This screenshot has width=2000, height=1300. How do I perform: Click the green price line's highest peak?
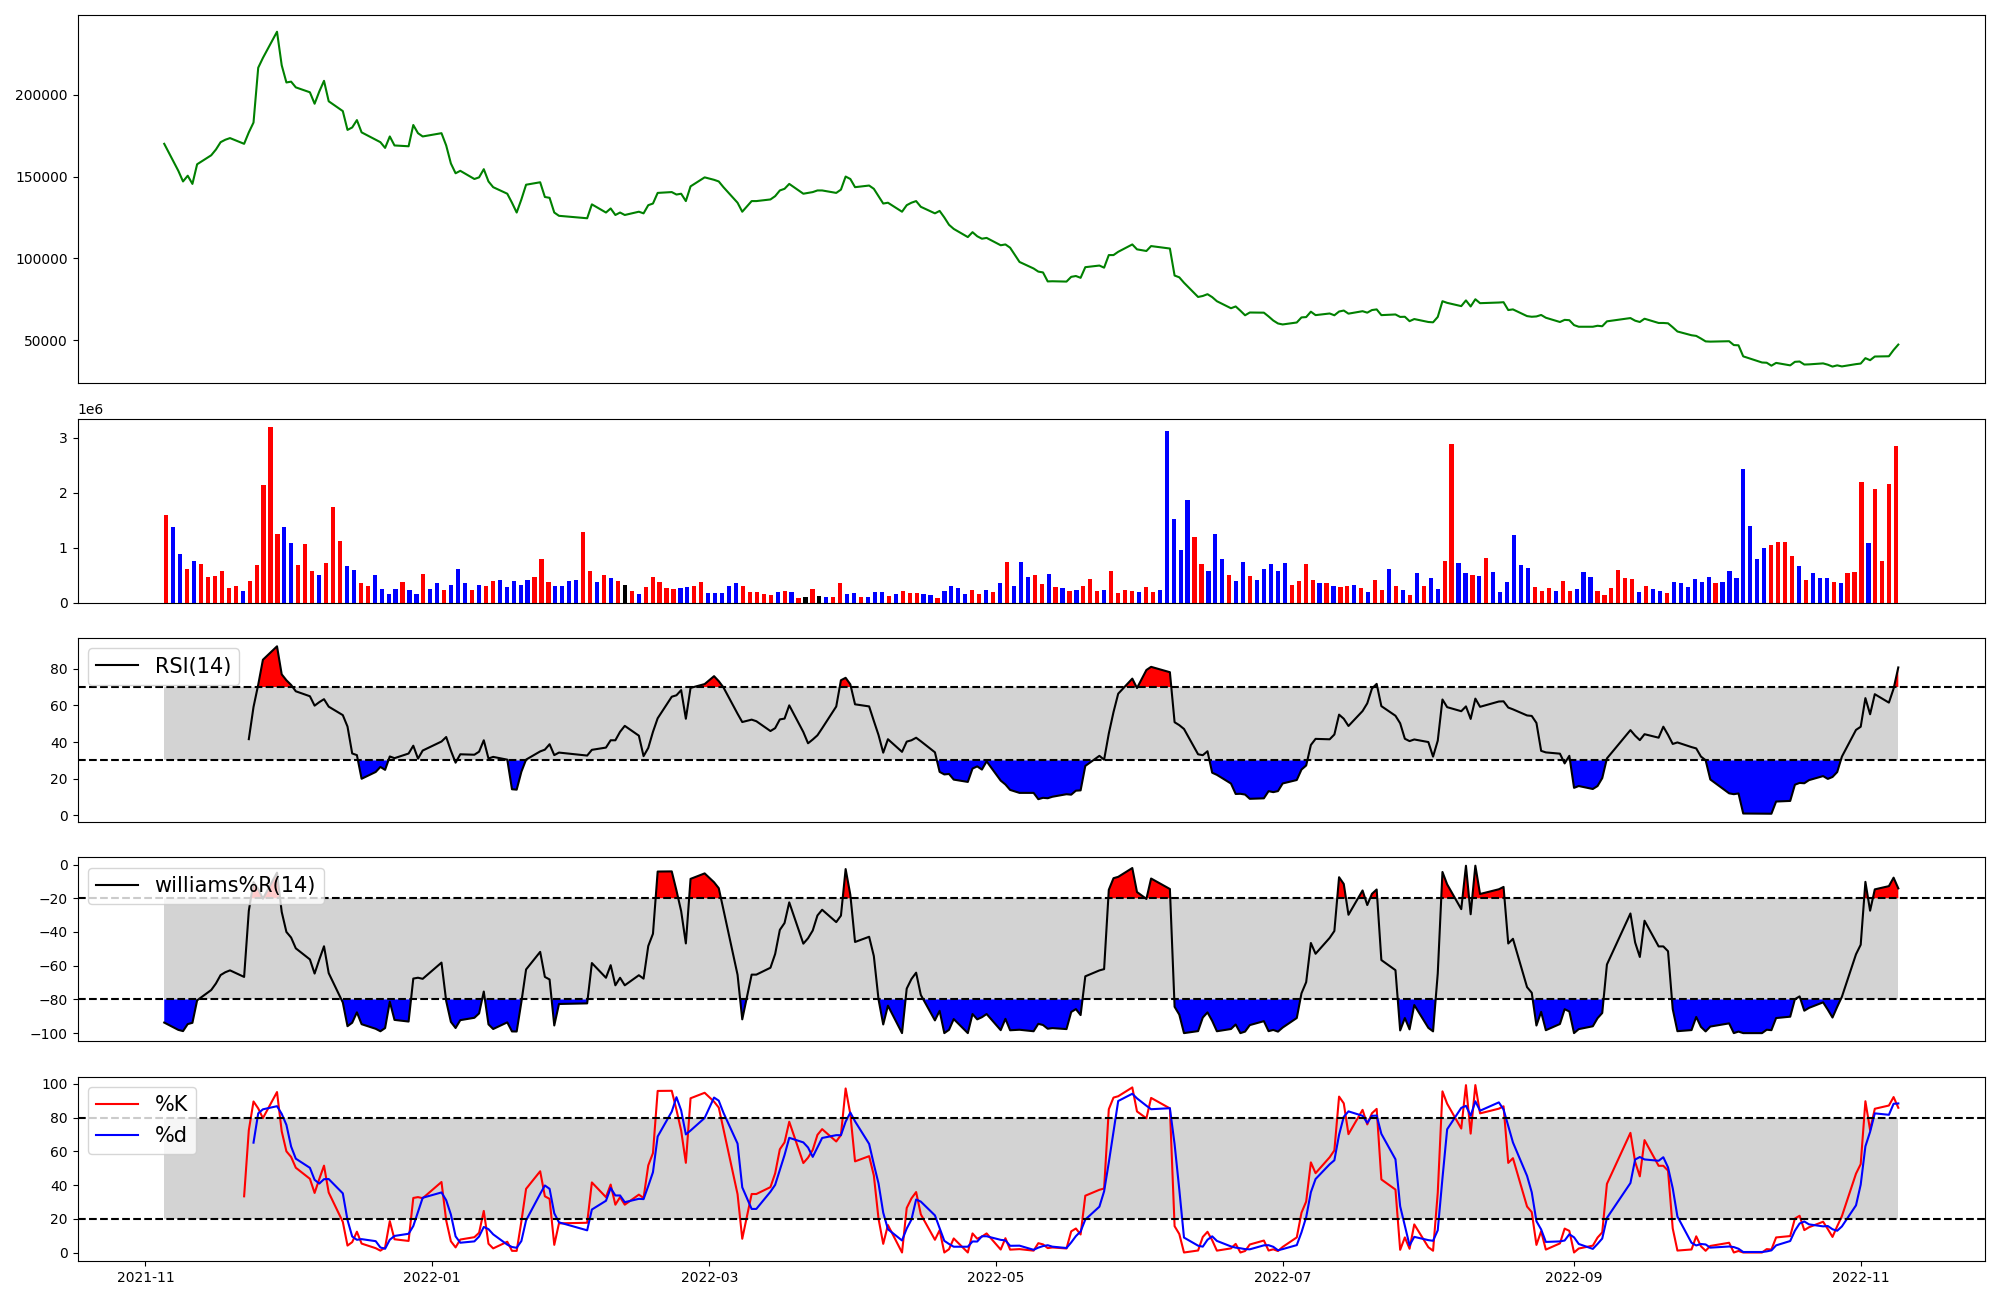coord(277,32)
